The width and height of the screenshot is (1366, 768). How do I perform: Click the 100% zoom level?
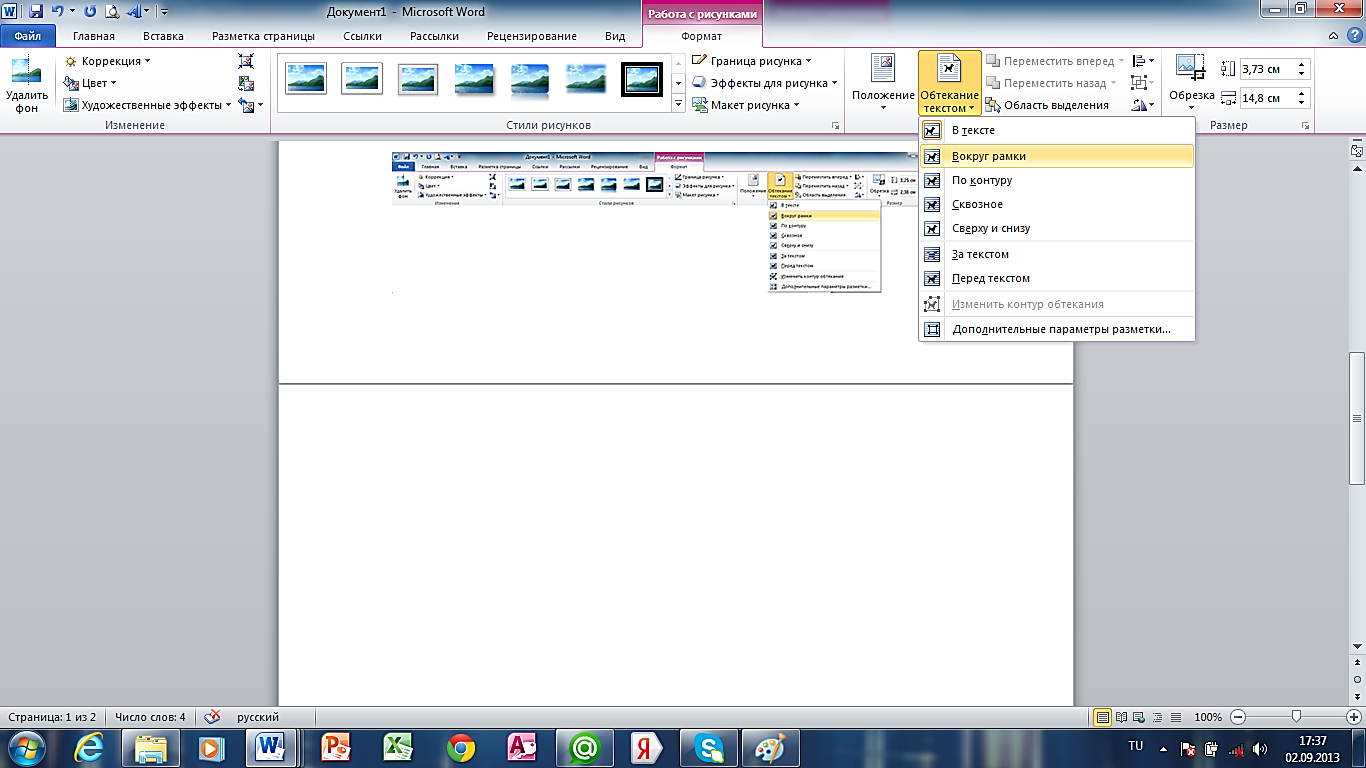1208,717
